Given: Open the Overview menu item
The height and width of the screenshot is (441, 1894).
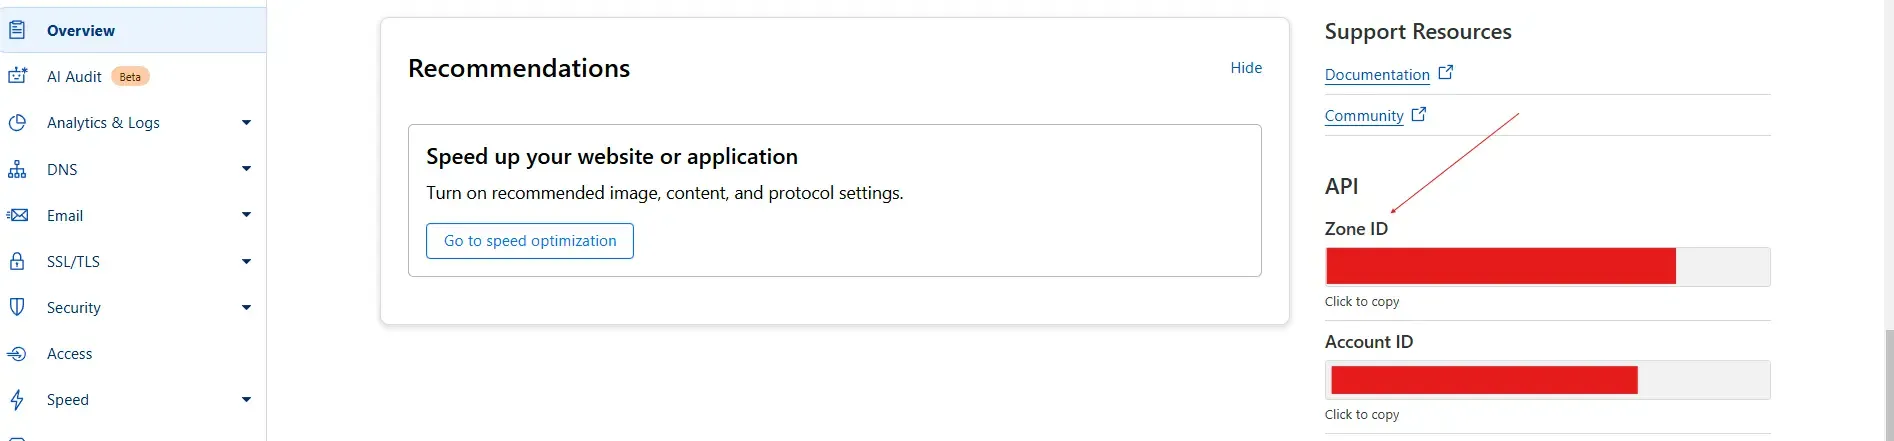Looking at the screenshot, I should [81, 31].
